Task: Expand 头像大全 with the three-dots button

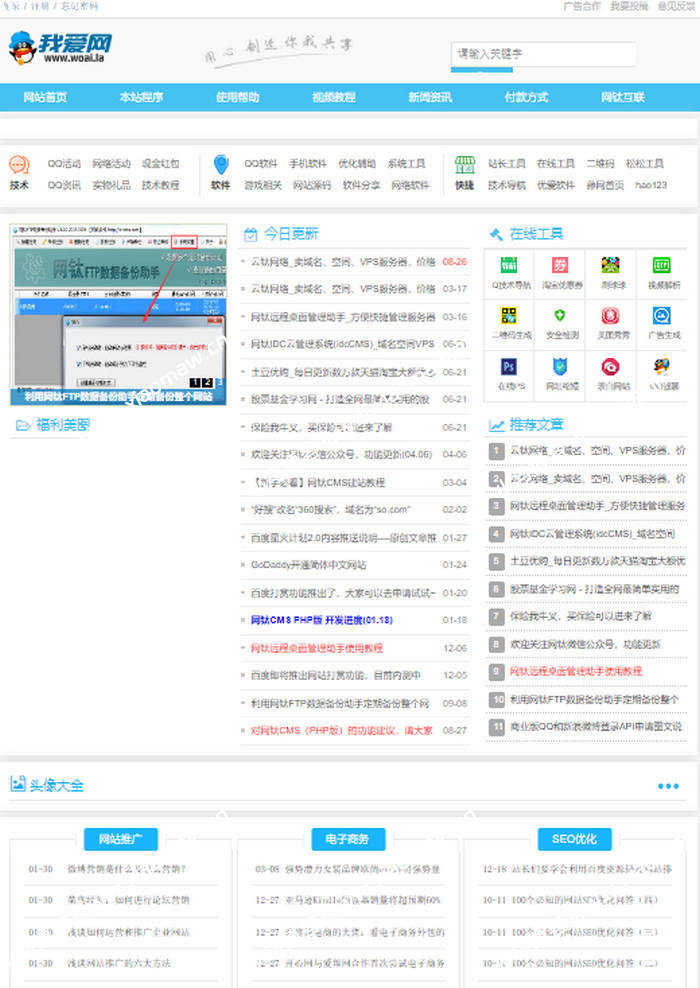Action: (x=668, y=786)
